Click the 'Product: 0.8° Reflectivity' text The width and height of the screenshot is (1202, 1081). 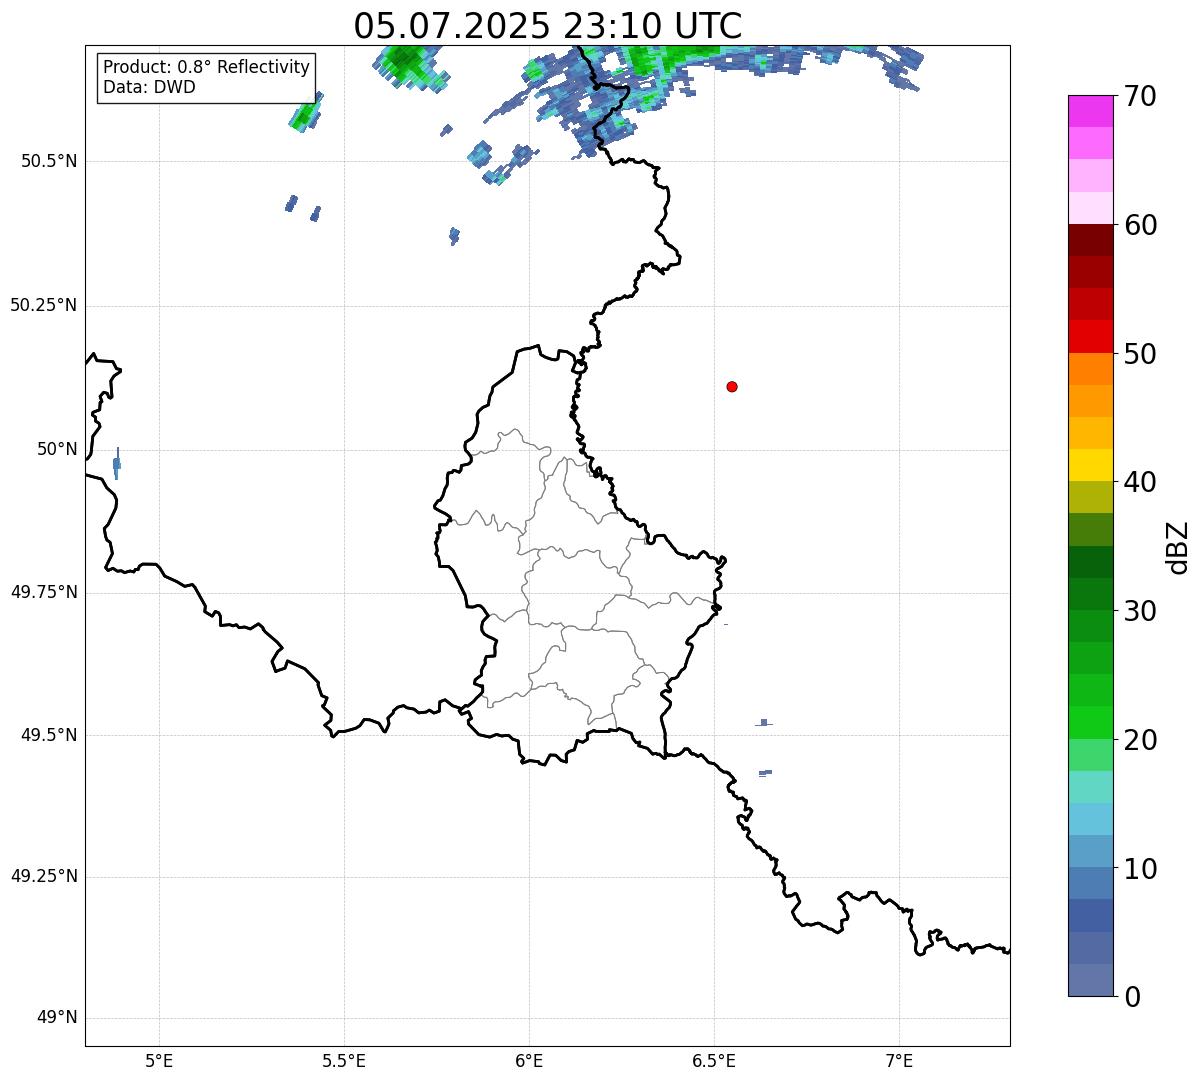(x=207, y=67)
